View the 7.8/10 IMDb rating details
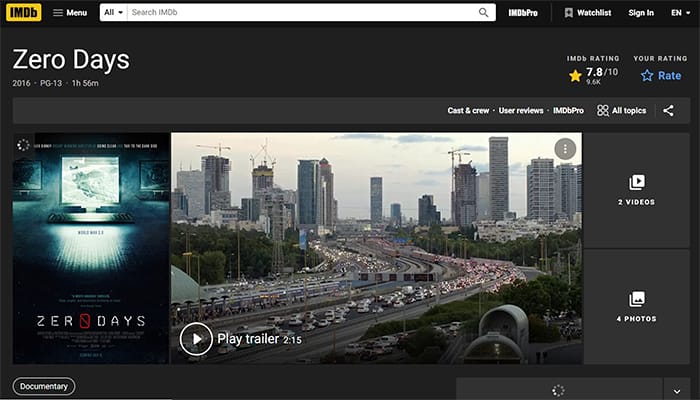The image size is (700, 400). (593, 75)
